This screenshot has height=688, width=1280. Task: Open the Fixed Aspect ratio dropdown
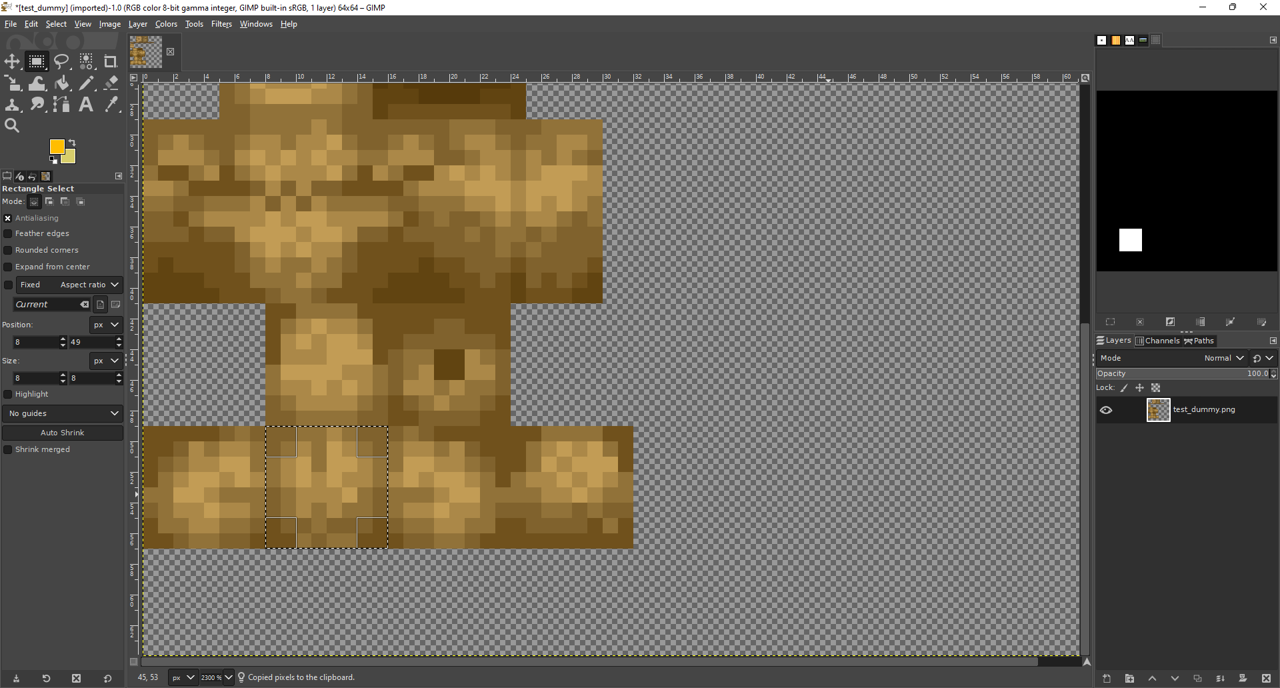(69, 285)
